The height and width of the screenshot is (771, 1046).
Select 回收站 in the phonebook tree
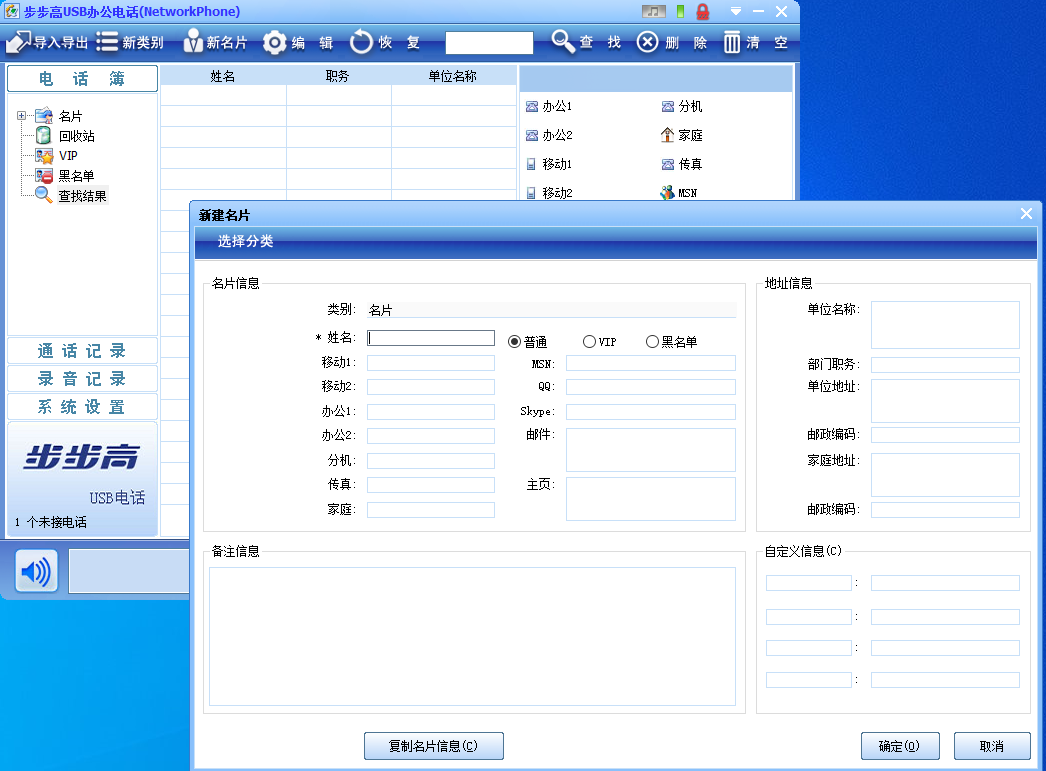point(76,136)
